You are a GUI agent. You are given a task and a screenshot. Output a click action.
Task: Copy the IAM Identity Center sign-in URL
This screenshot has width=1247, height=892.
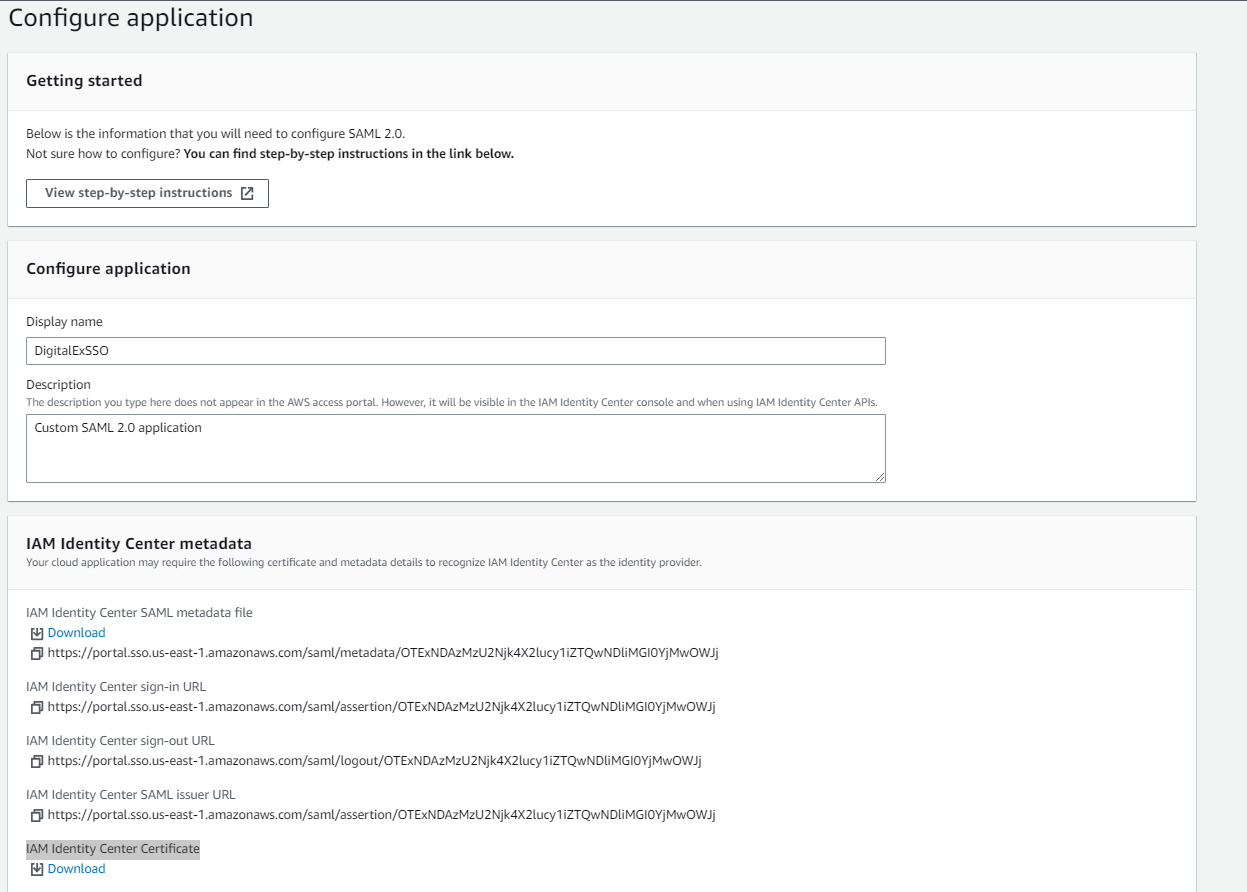click(x=37, y=707)
